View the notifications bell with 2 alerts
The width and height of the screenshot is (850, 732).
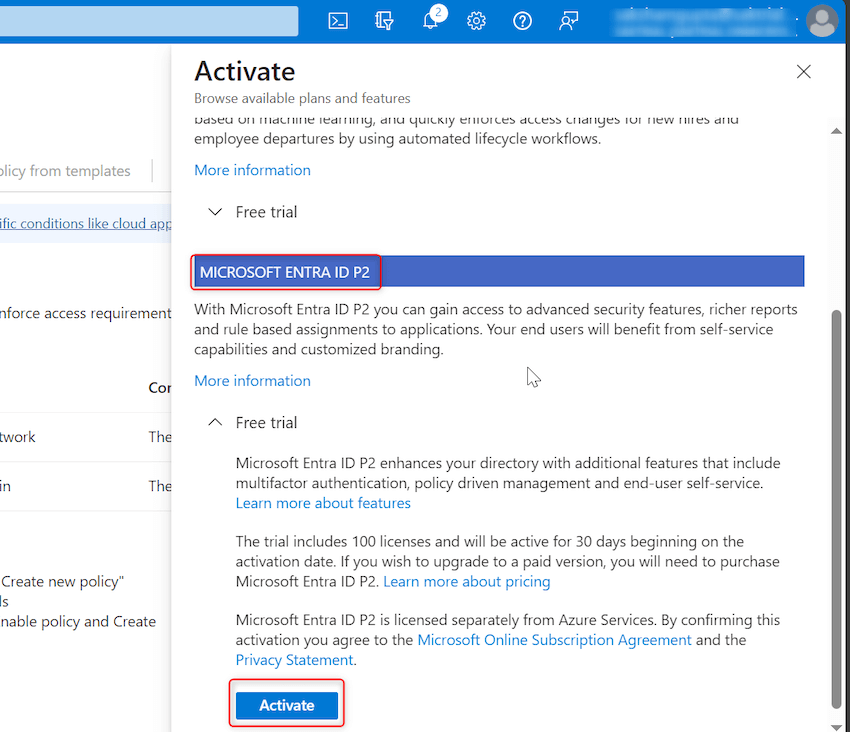[430, 20]
